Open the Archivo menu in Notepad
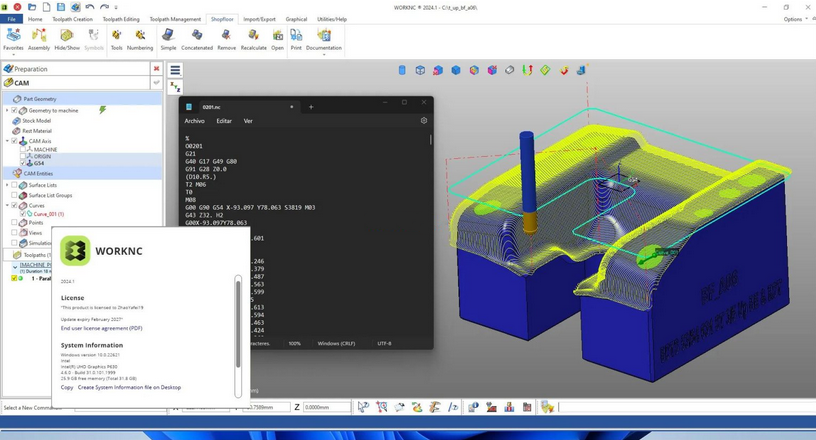The height and width of the screenshot is (440, 816). [x=194, y=121]
